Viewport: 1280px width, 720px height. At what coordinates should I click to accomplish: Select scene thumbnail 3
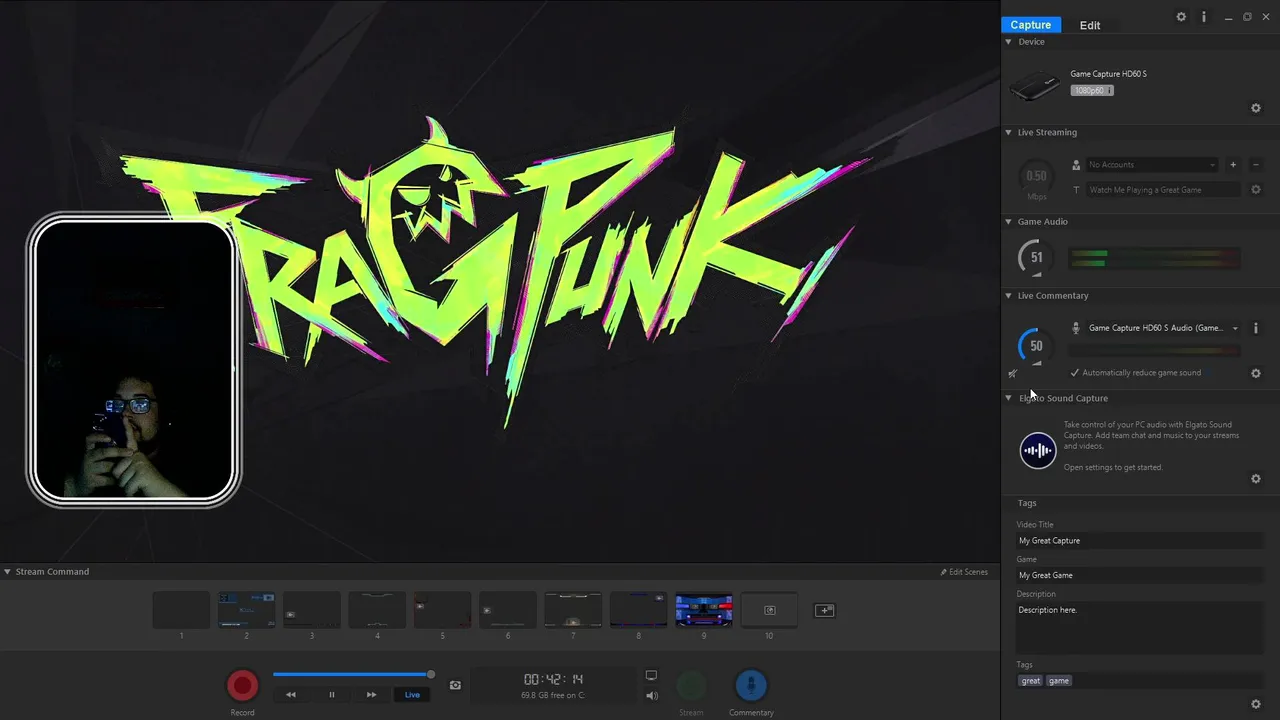coord(312,610)
